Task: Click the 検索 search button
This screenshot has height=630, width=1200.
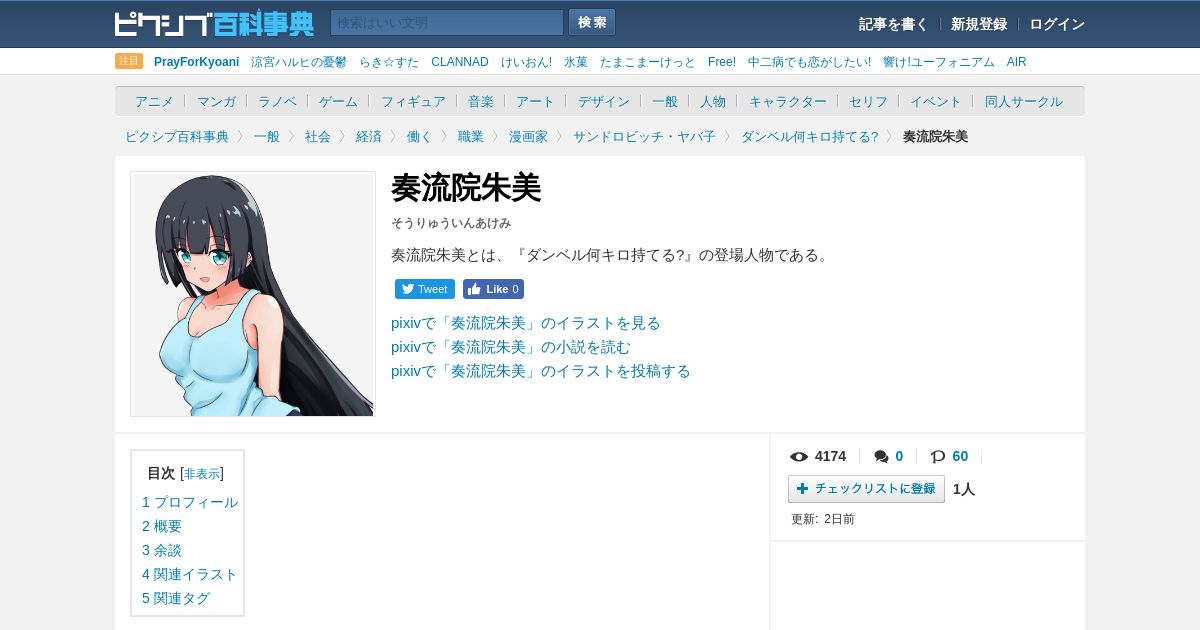Action: 592,22
